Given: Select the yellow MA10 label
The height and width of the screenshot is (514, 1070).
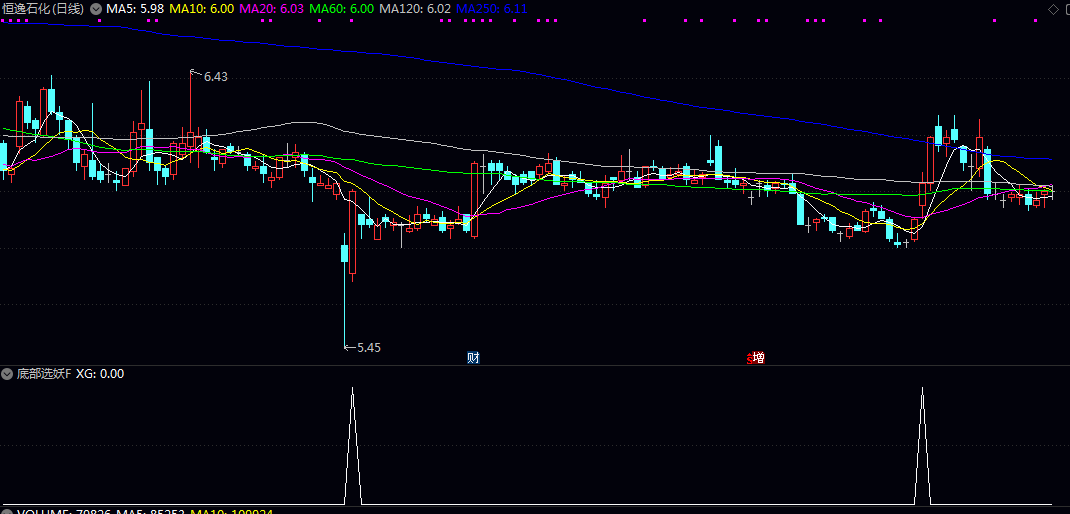Looking at the screenshot, I should click(201, 9).
